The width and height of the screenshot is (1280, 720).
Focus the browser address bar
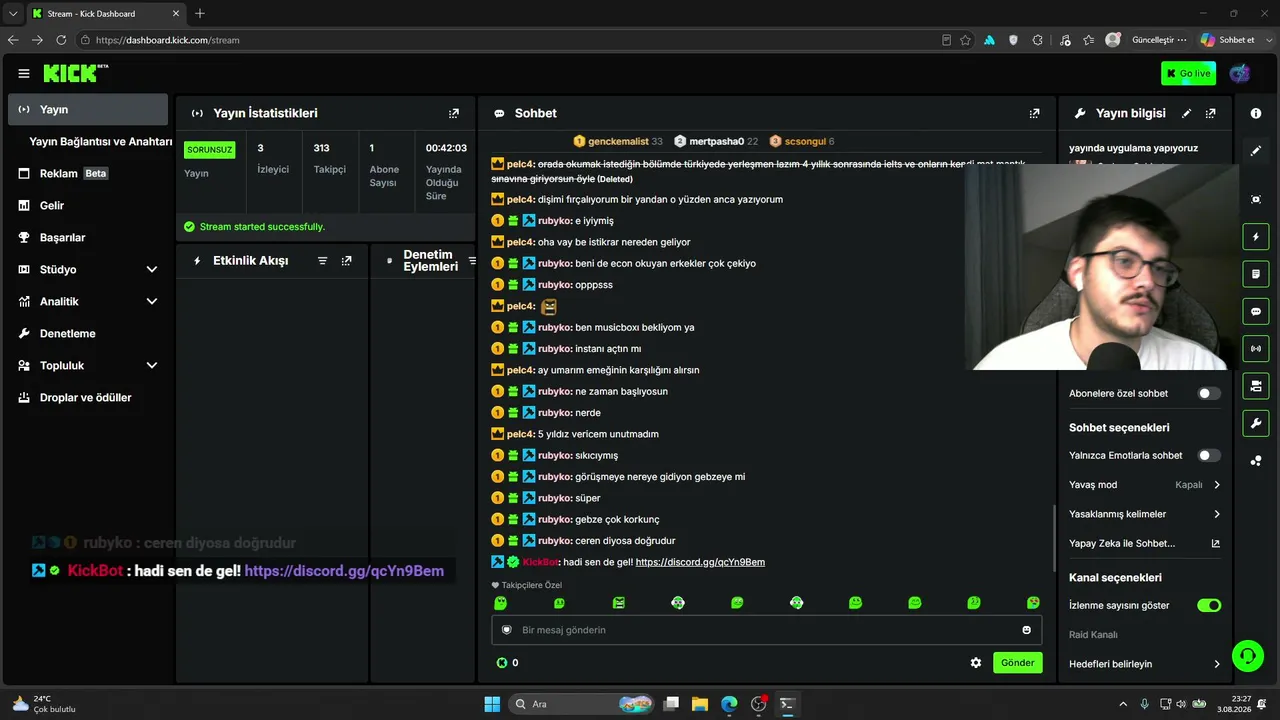click(x=510, y=40)
